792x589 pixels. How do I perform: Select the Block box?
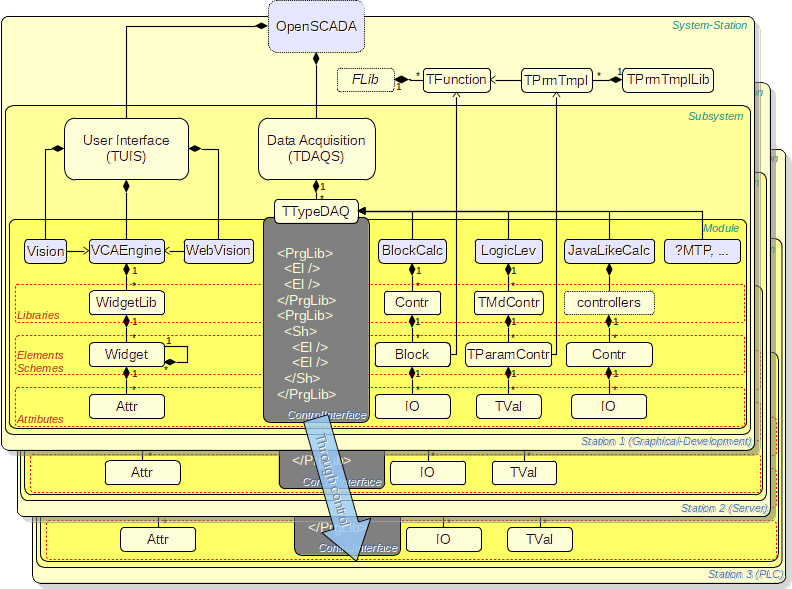412,355
